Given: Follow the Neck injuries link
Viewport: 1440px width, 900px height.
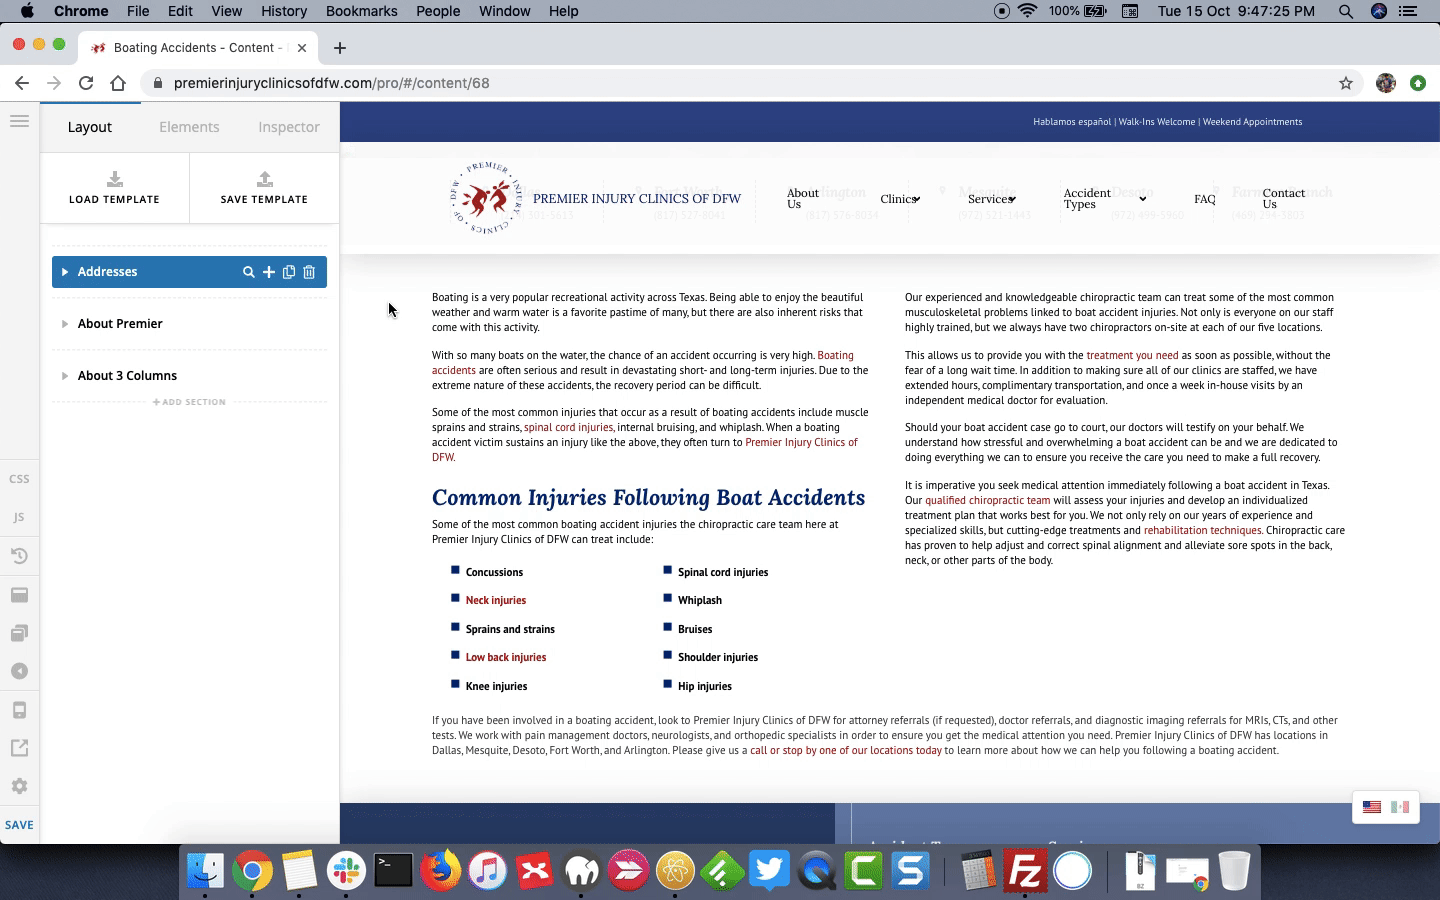Looking at the screenshot, I should tap(495, 600).
